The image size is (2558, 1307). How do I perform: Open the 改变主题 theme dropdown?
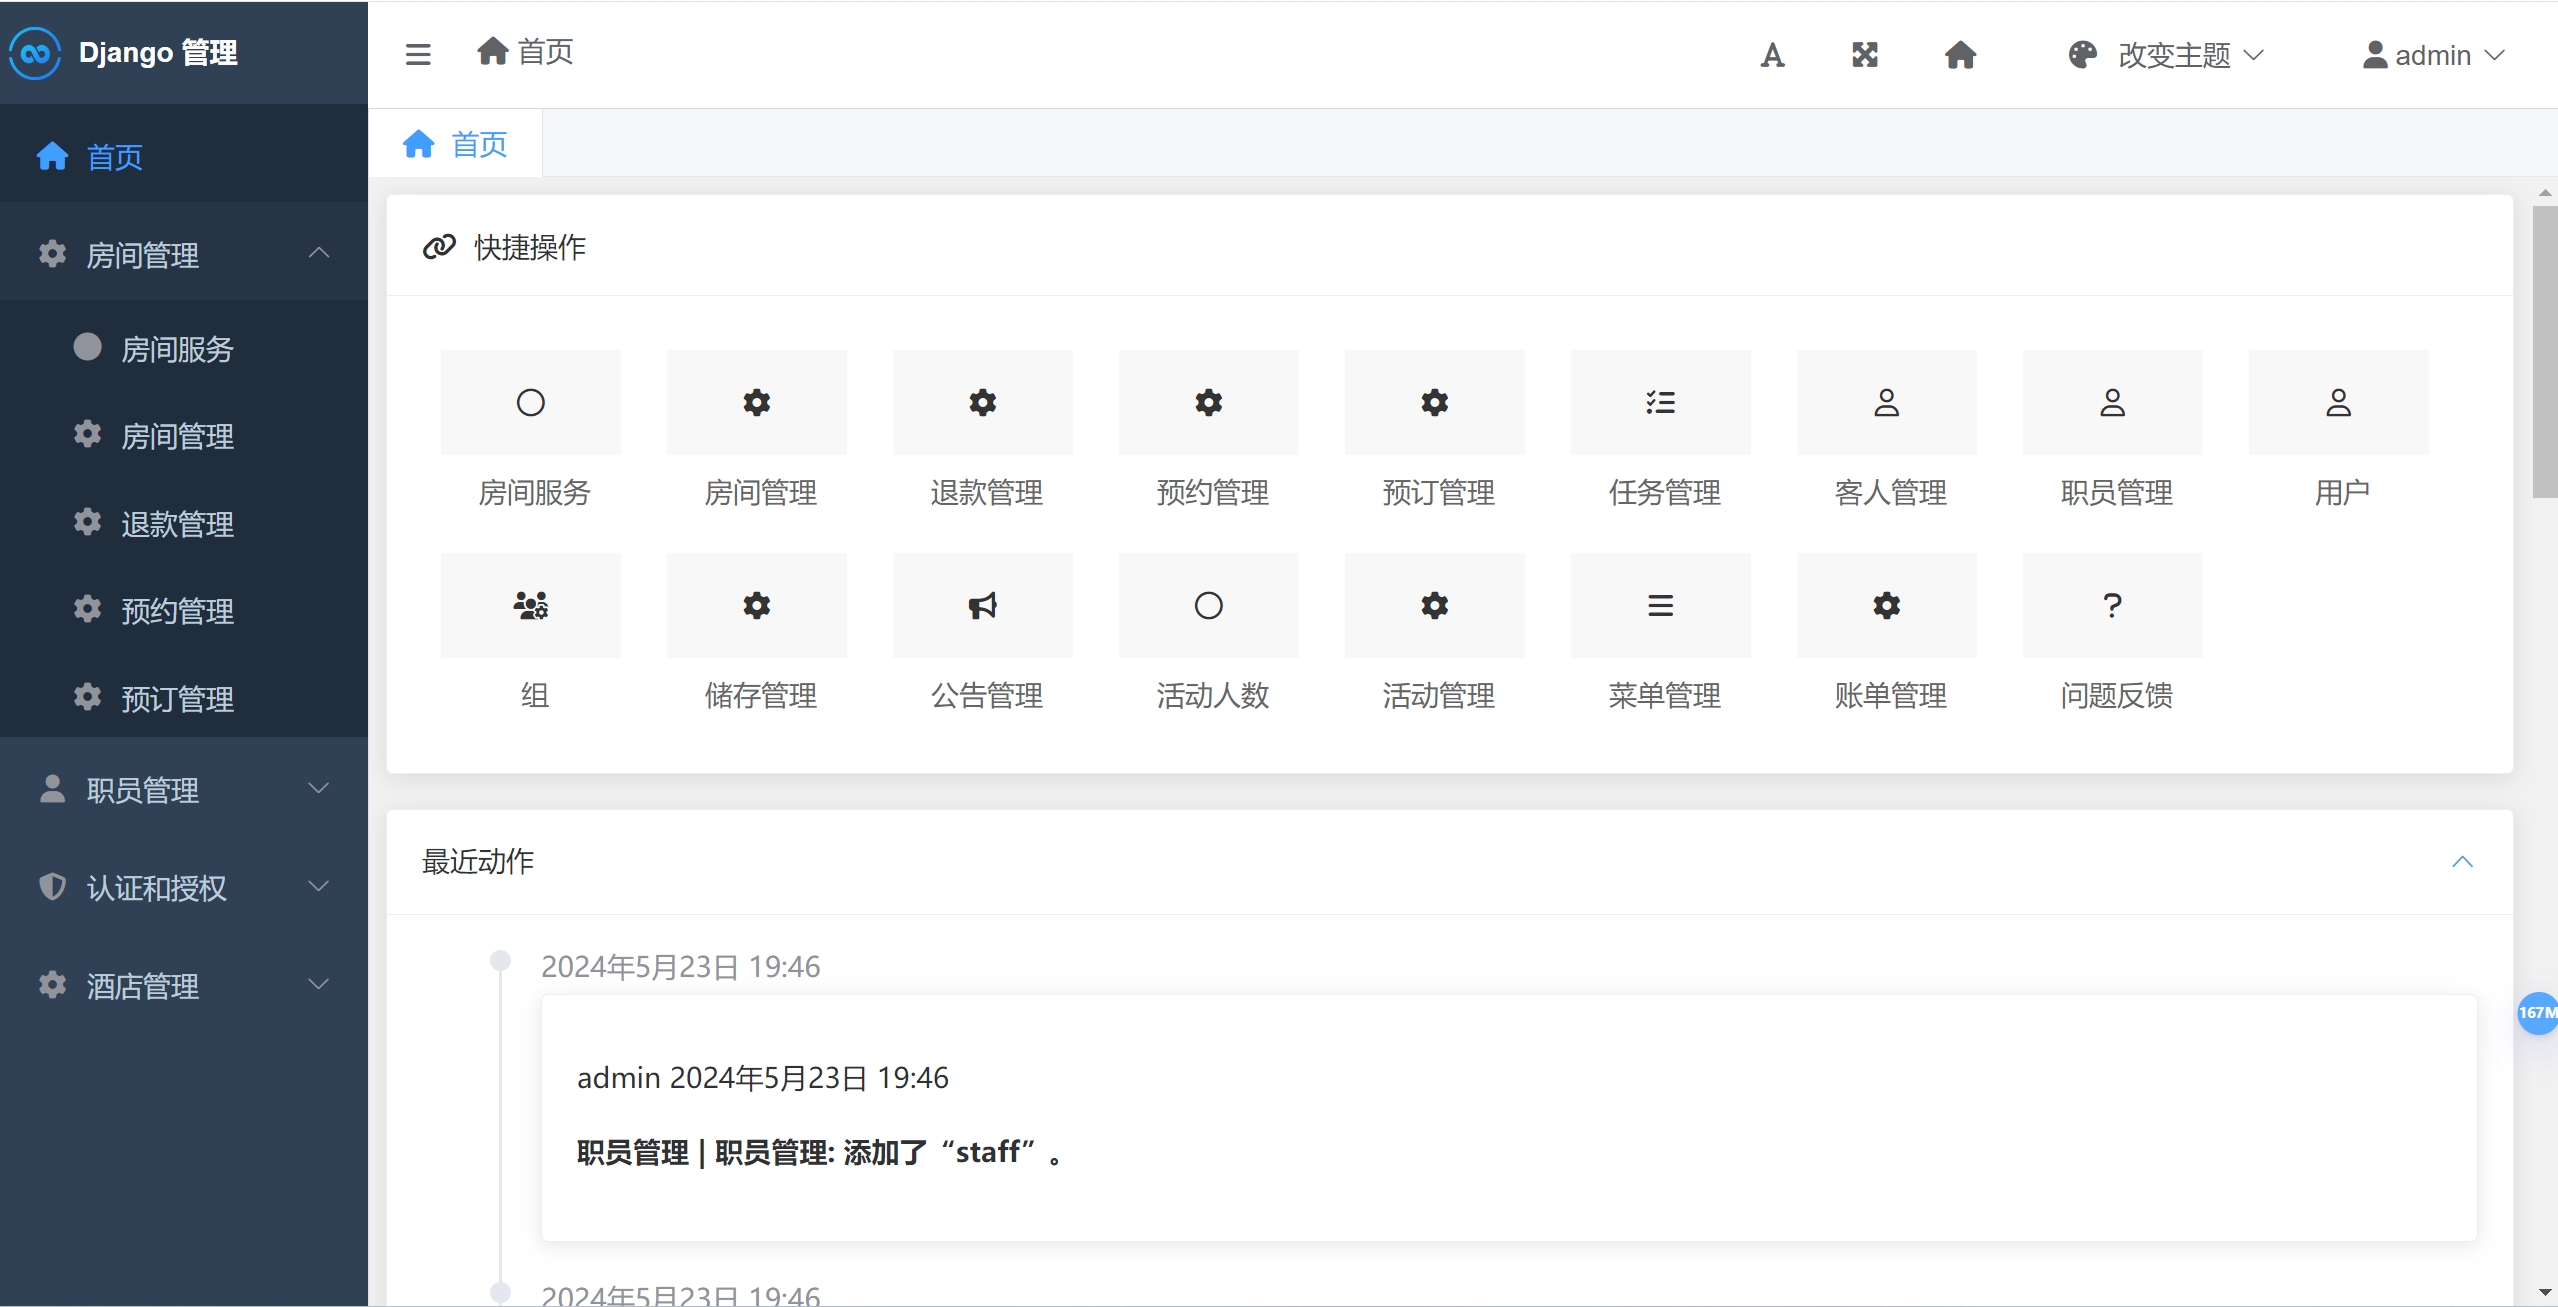pyautogui.click(x=2166, y=55)
